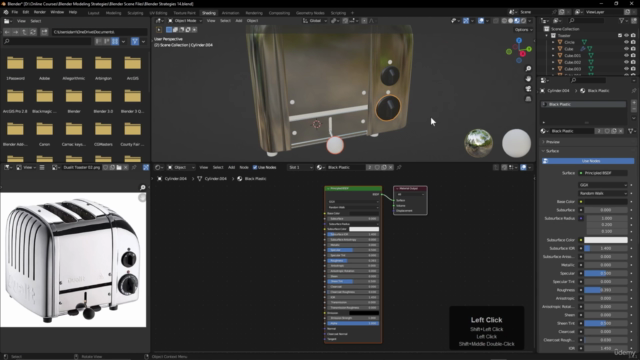Open Object Mode dropdown in viewport

[x=185, y=20]
